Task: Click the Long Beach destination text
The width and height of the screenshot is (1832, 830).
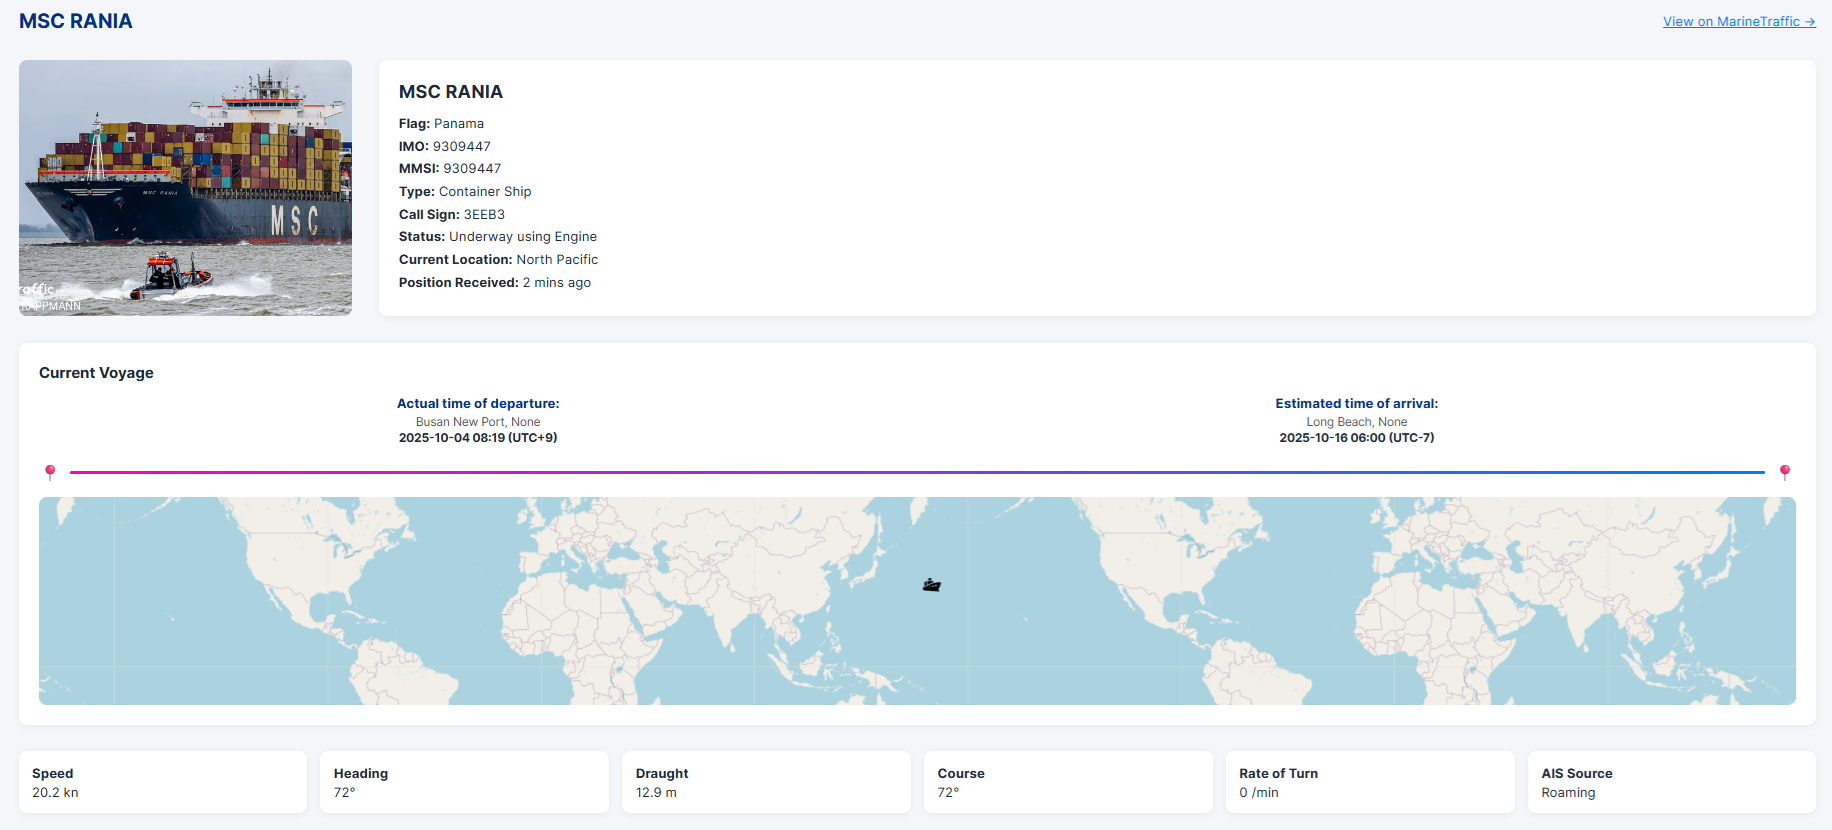Action: (x=1356, y=422)
